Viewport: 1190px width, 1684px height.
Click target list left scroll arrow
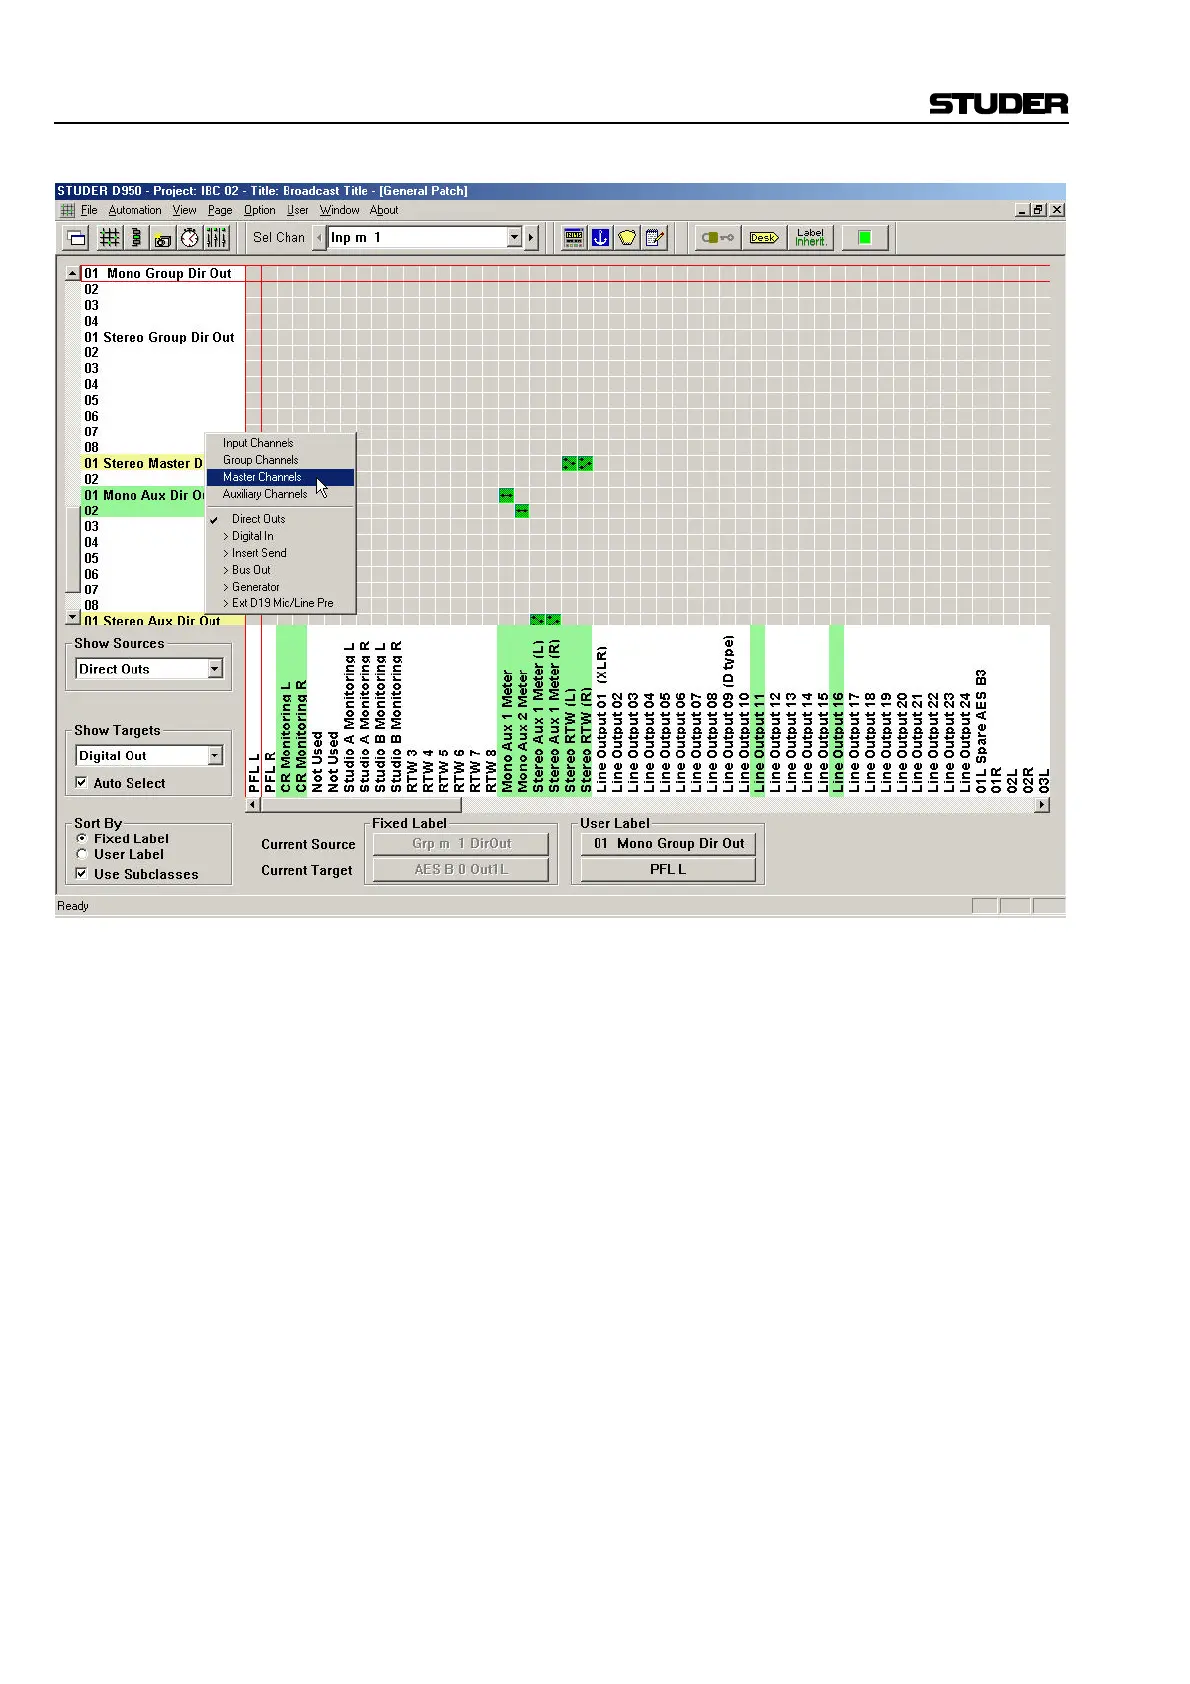click(253, 804)
